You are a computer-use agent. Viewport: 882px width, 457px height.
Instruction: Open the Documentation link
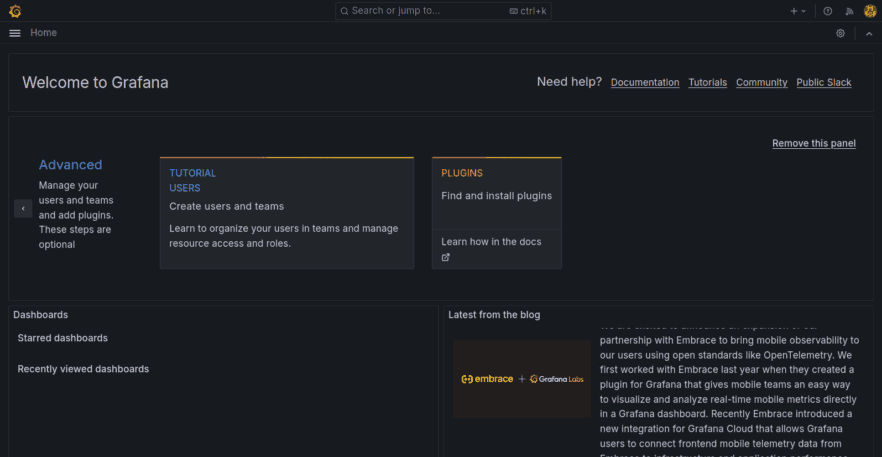tap(645, 83)
